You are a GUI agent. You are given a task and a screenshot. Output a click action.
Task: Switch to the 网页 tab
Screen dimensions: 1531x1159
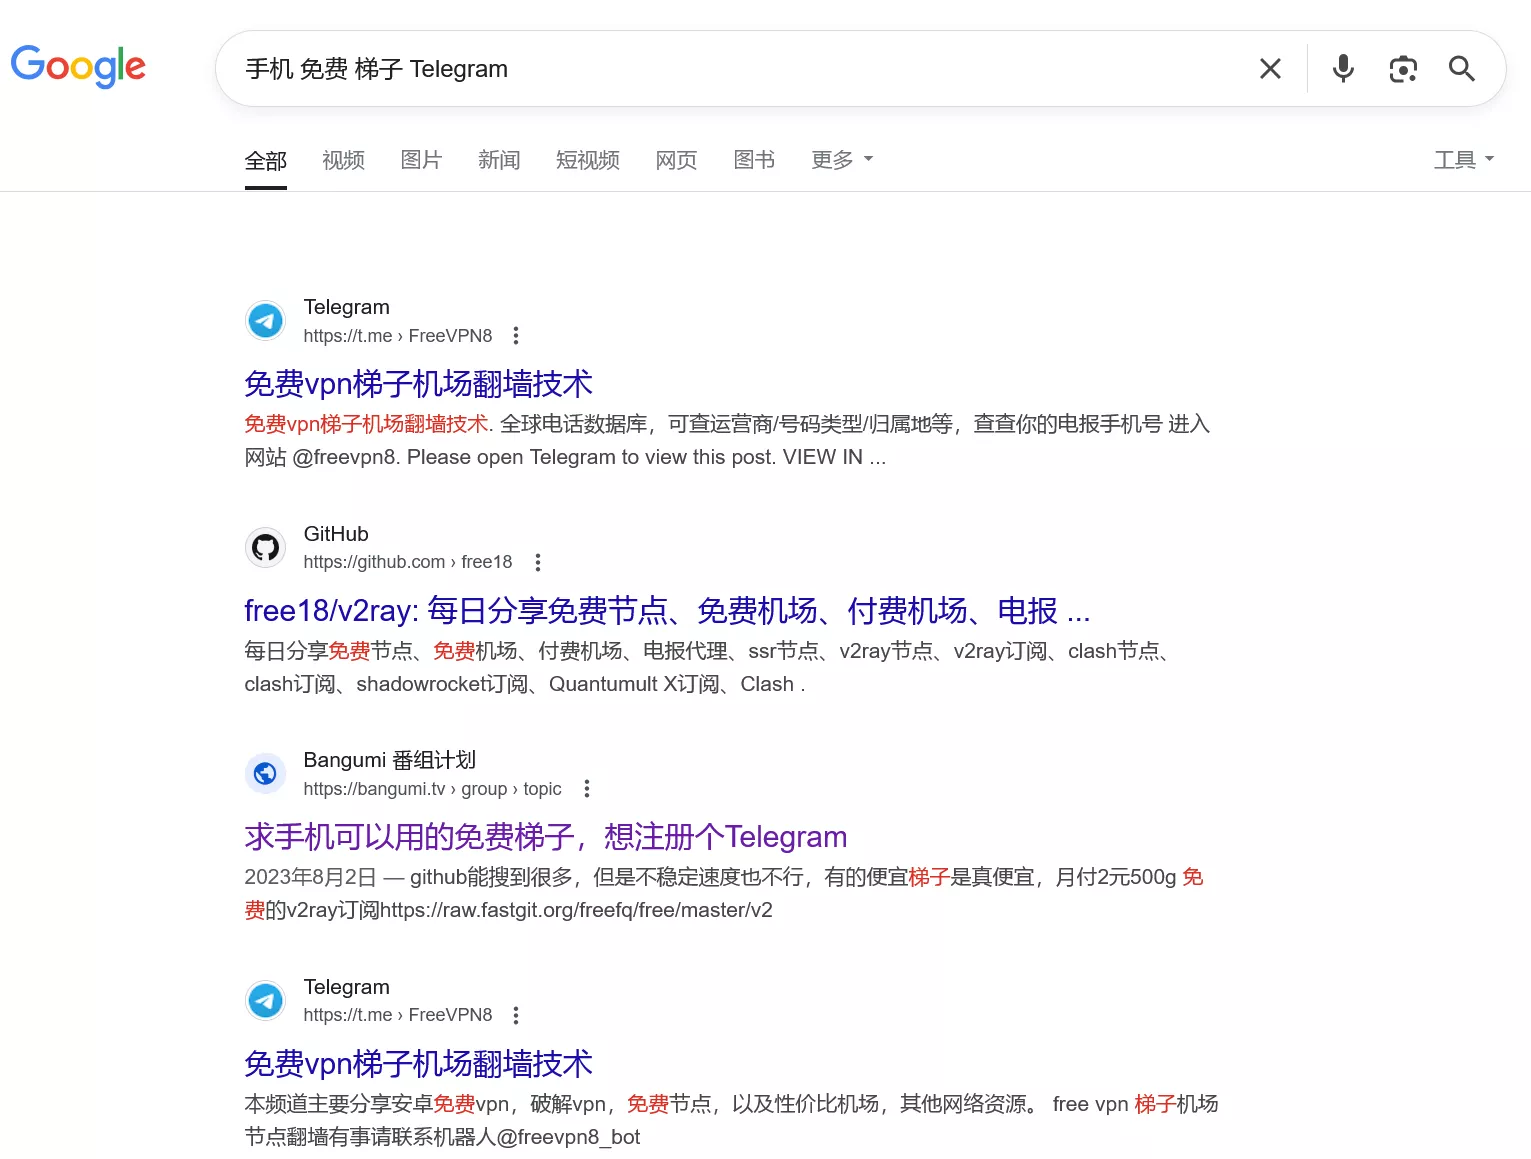click(x=676, y=160)
